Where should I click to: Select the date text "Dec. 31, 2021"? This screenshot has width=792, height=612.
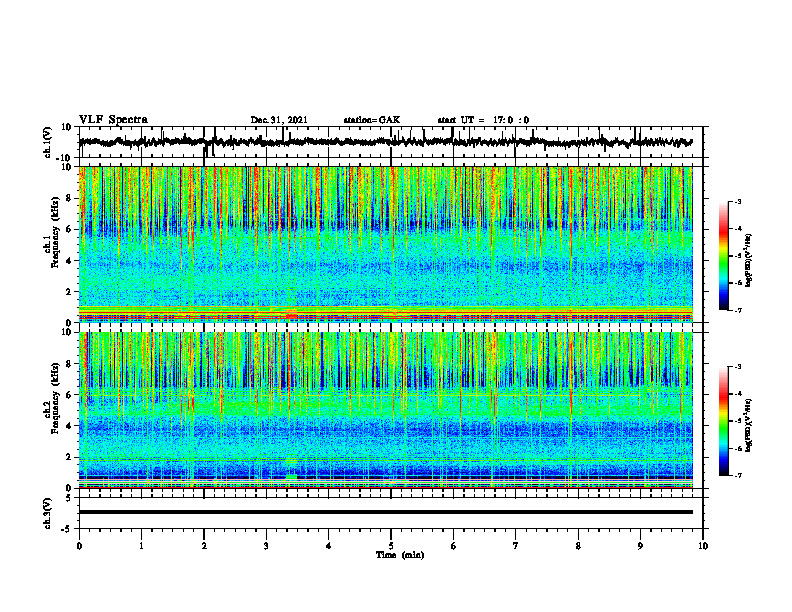point(279,120)
